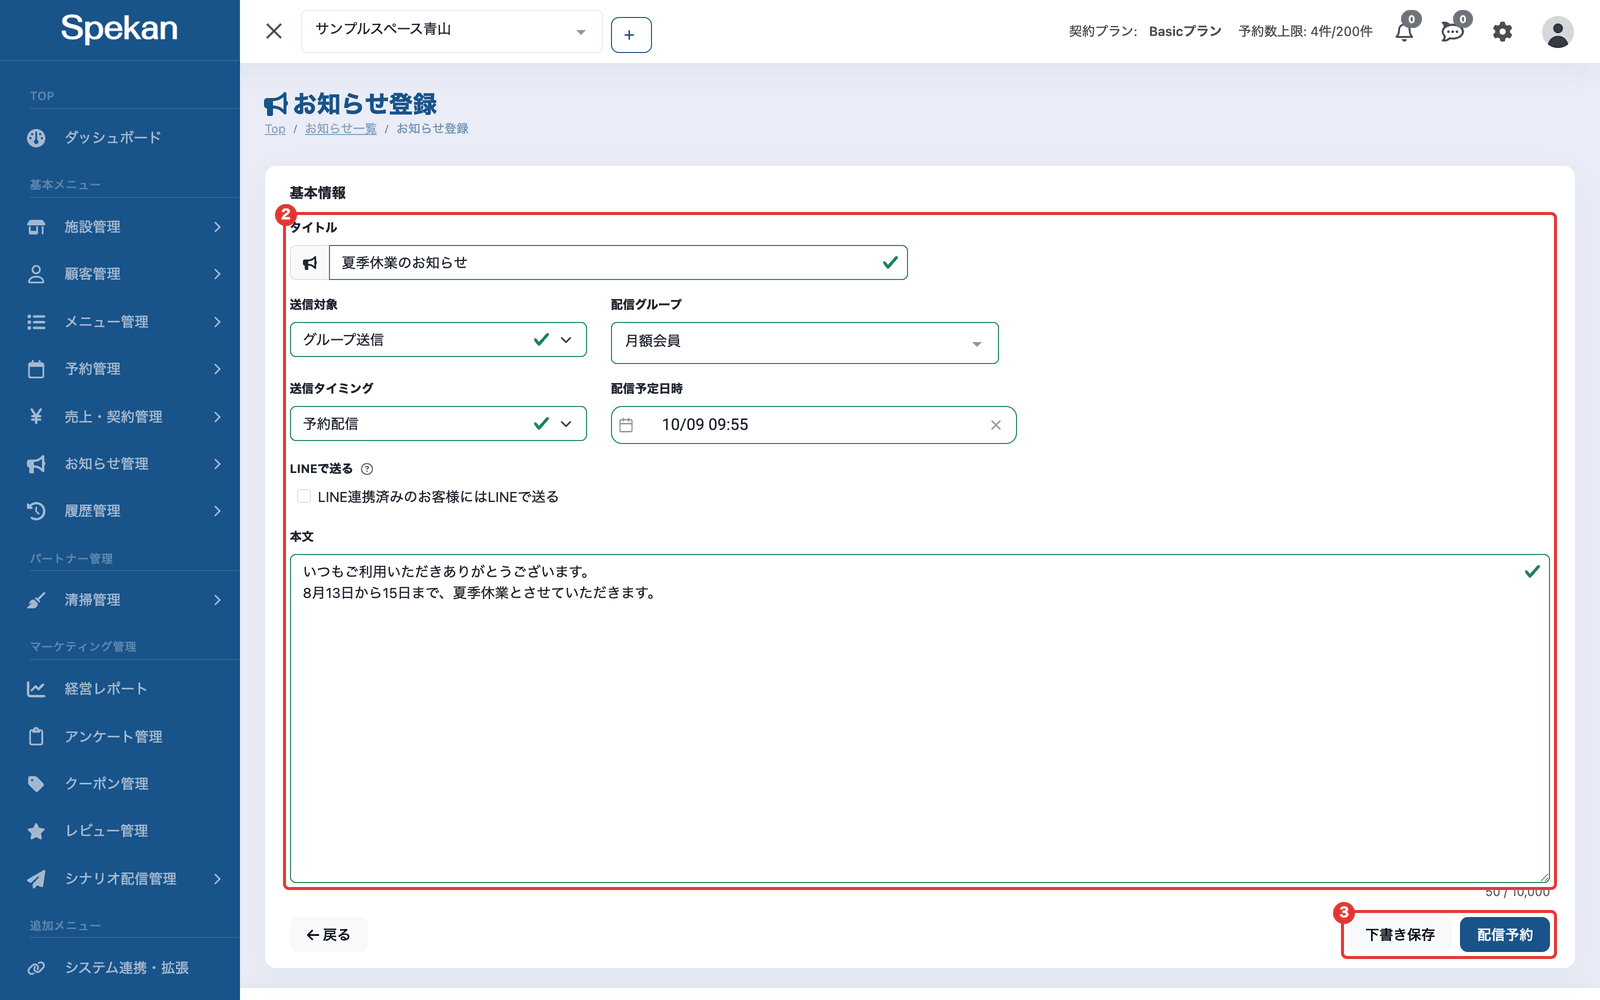Open the chat messages bubble icon
The width and height of the screenshot is (1600, 1000).
pos(1452,32)
